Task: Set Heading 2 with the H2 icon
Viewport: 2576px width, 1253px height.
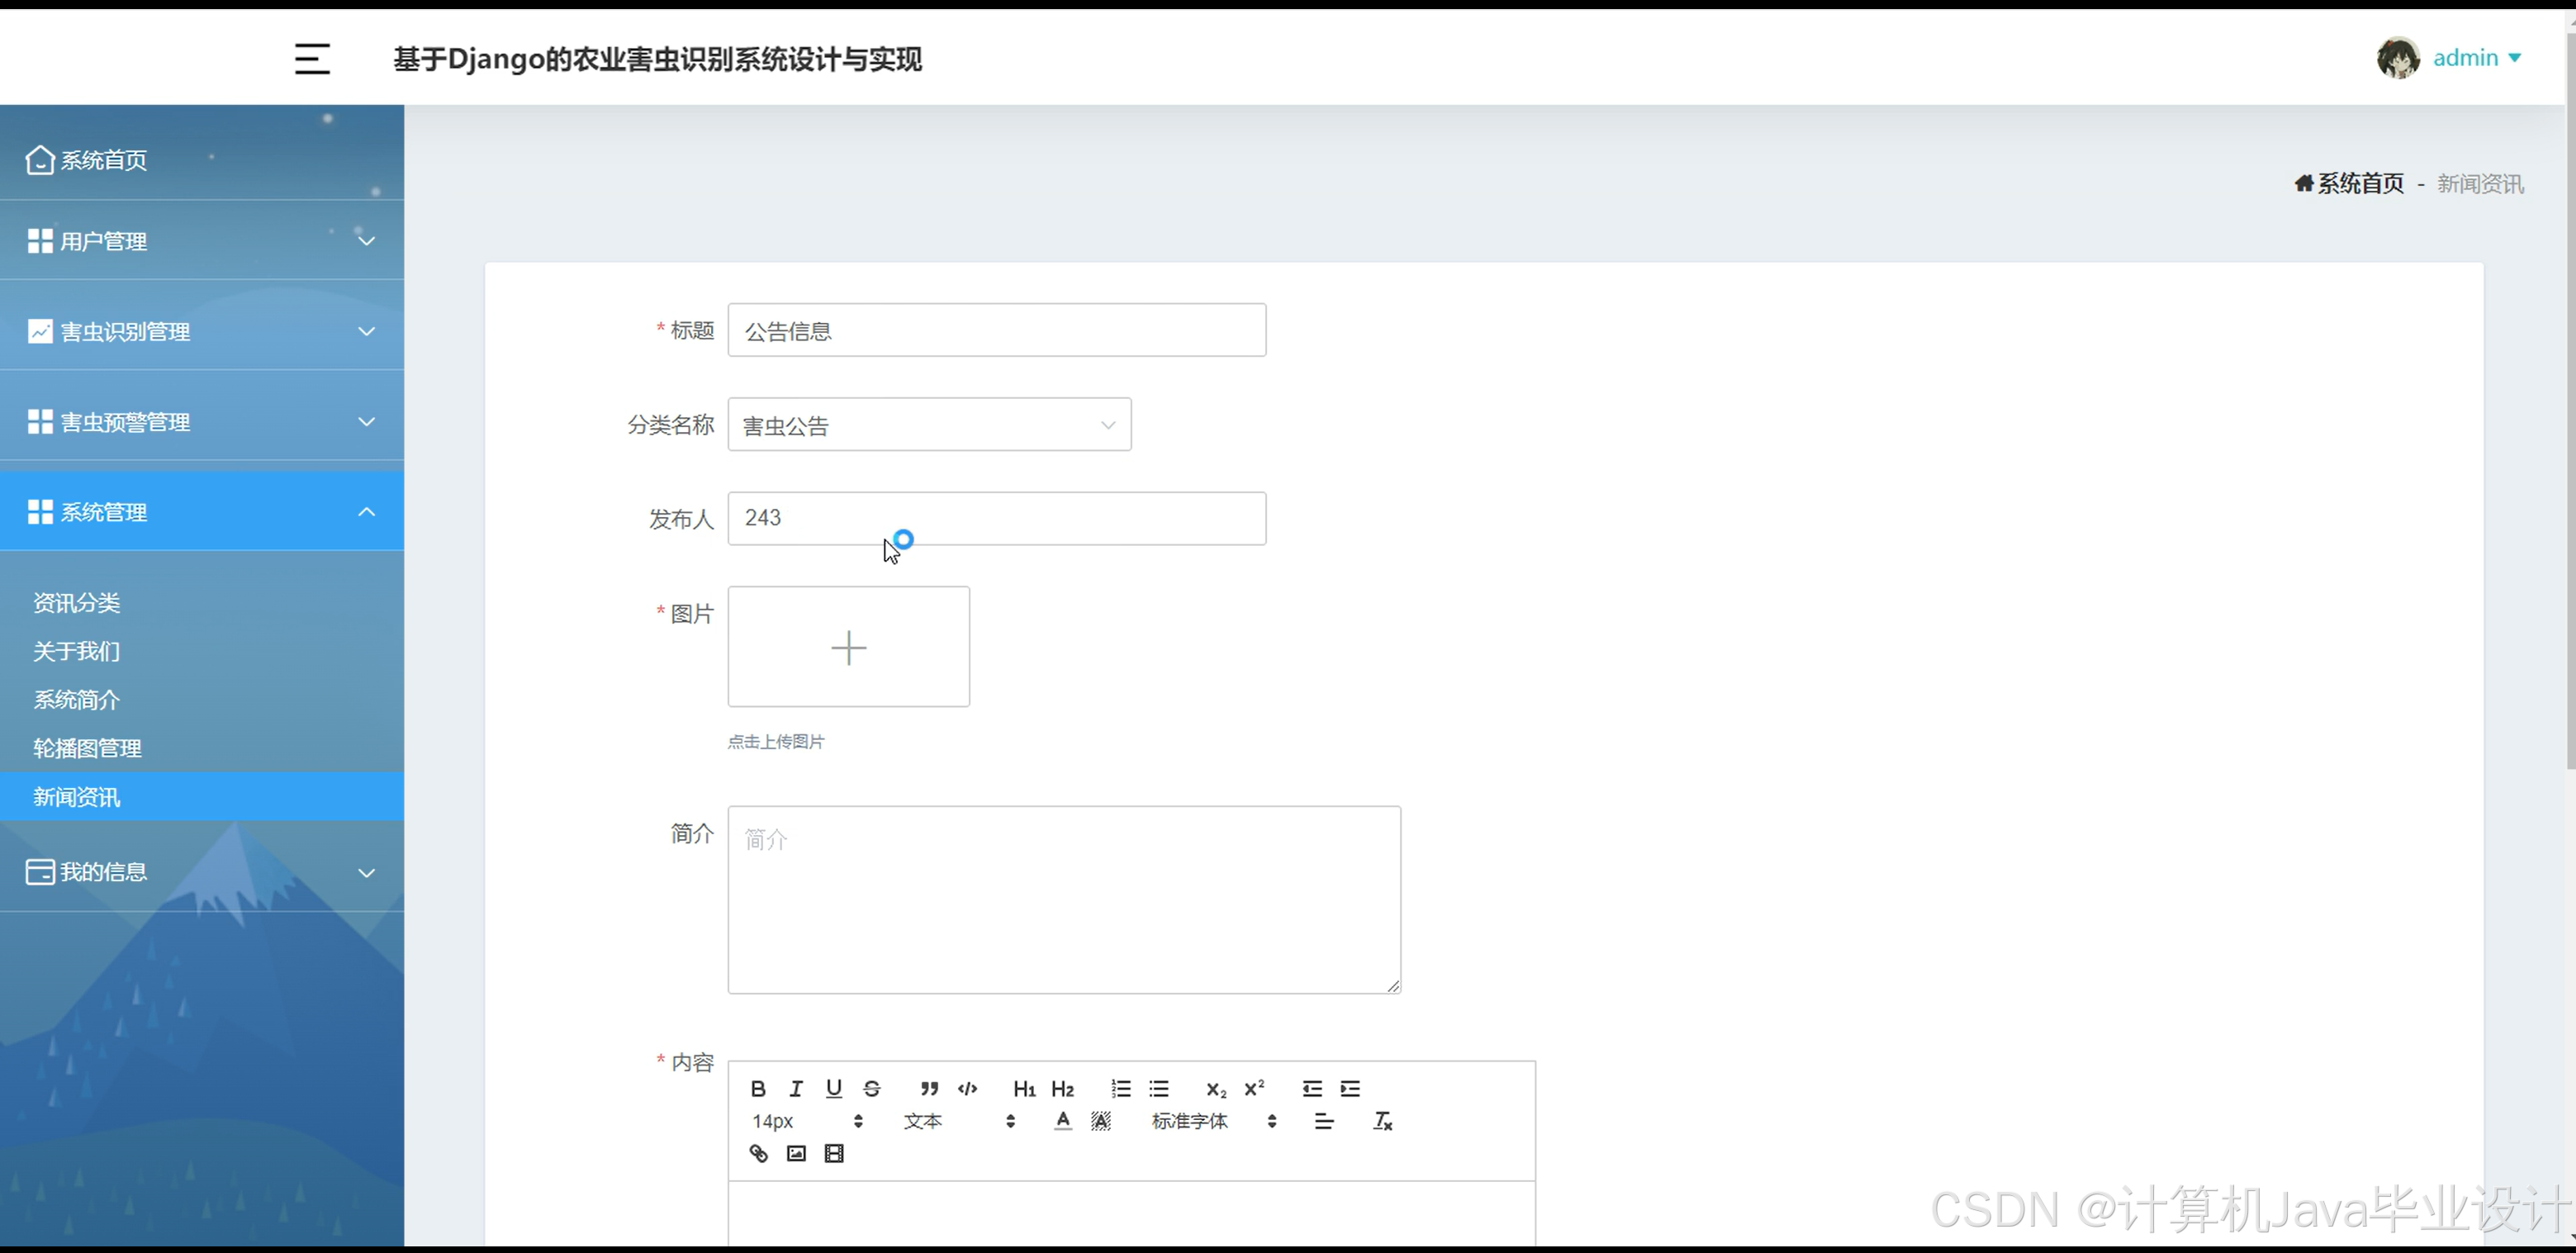Action: click(x=1062, y=1088)
